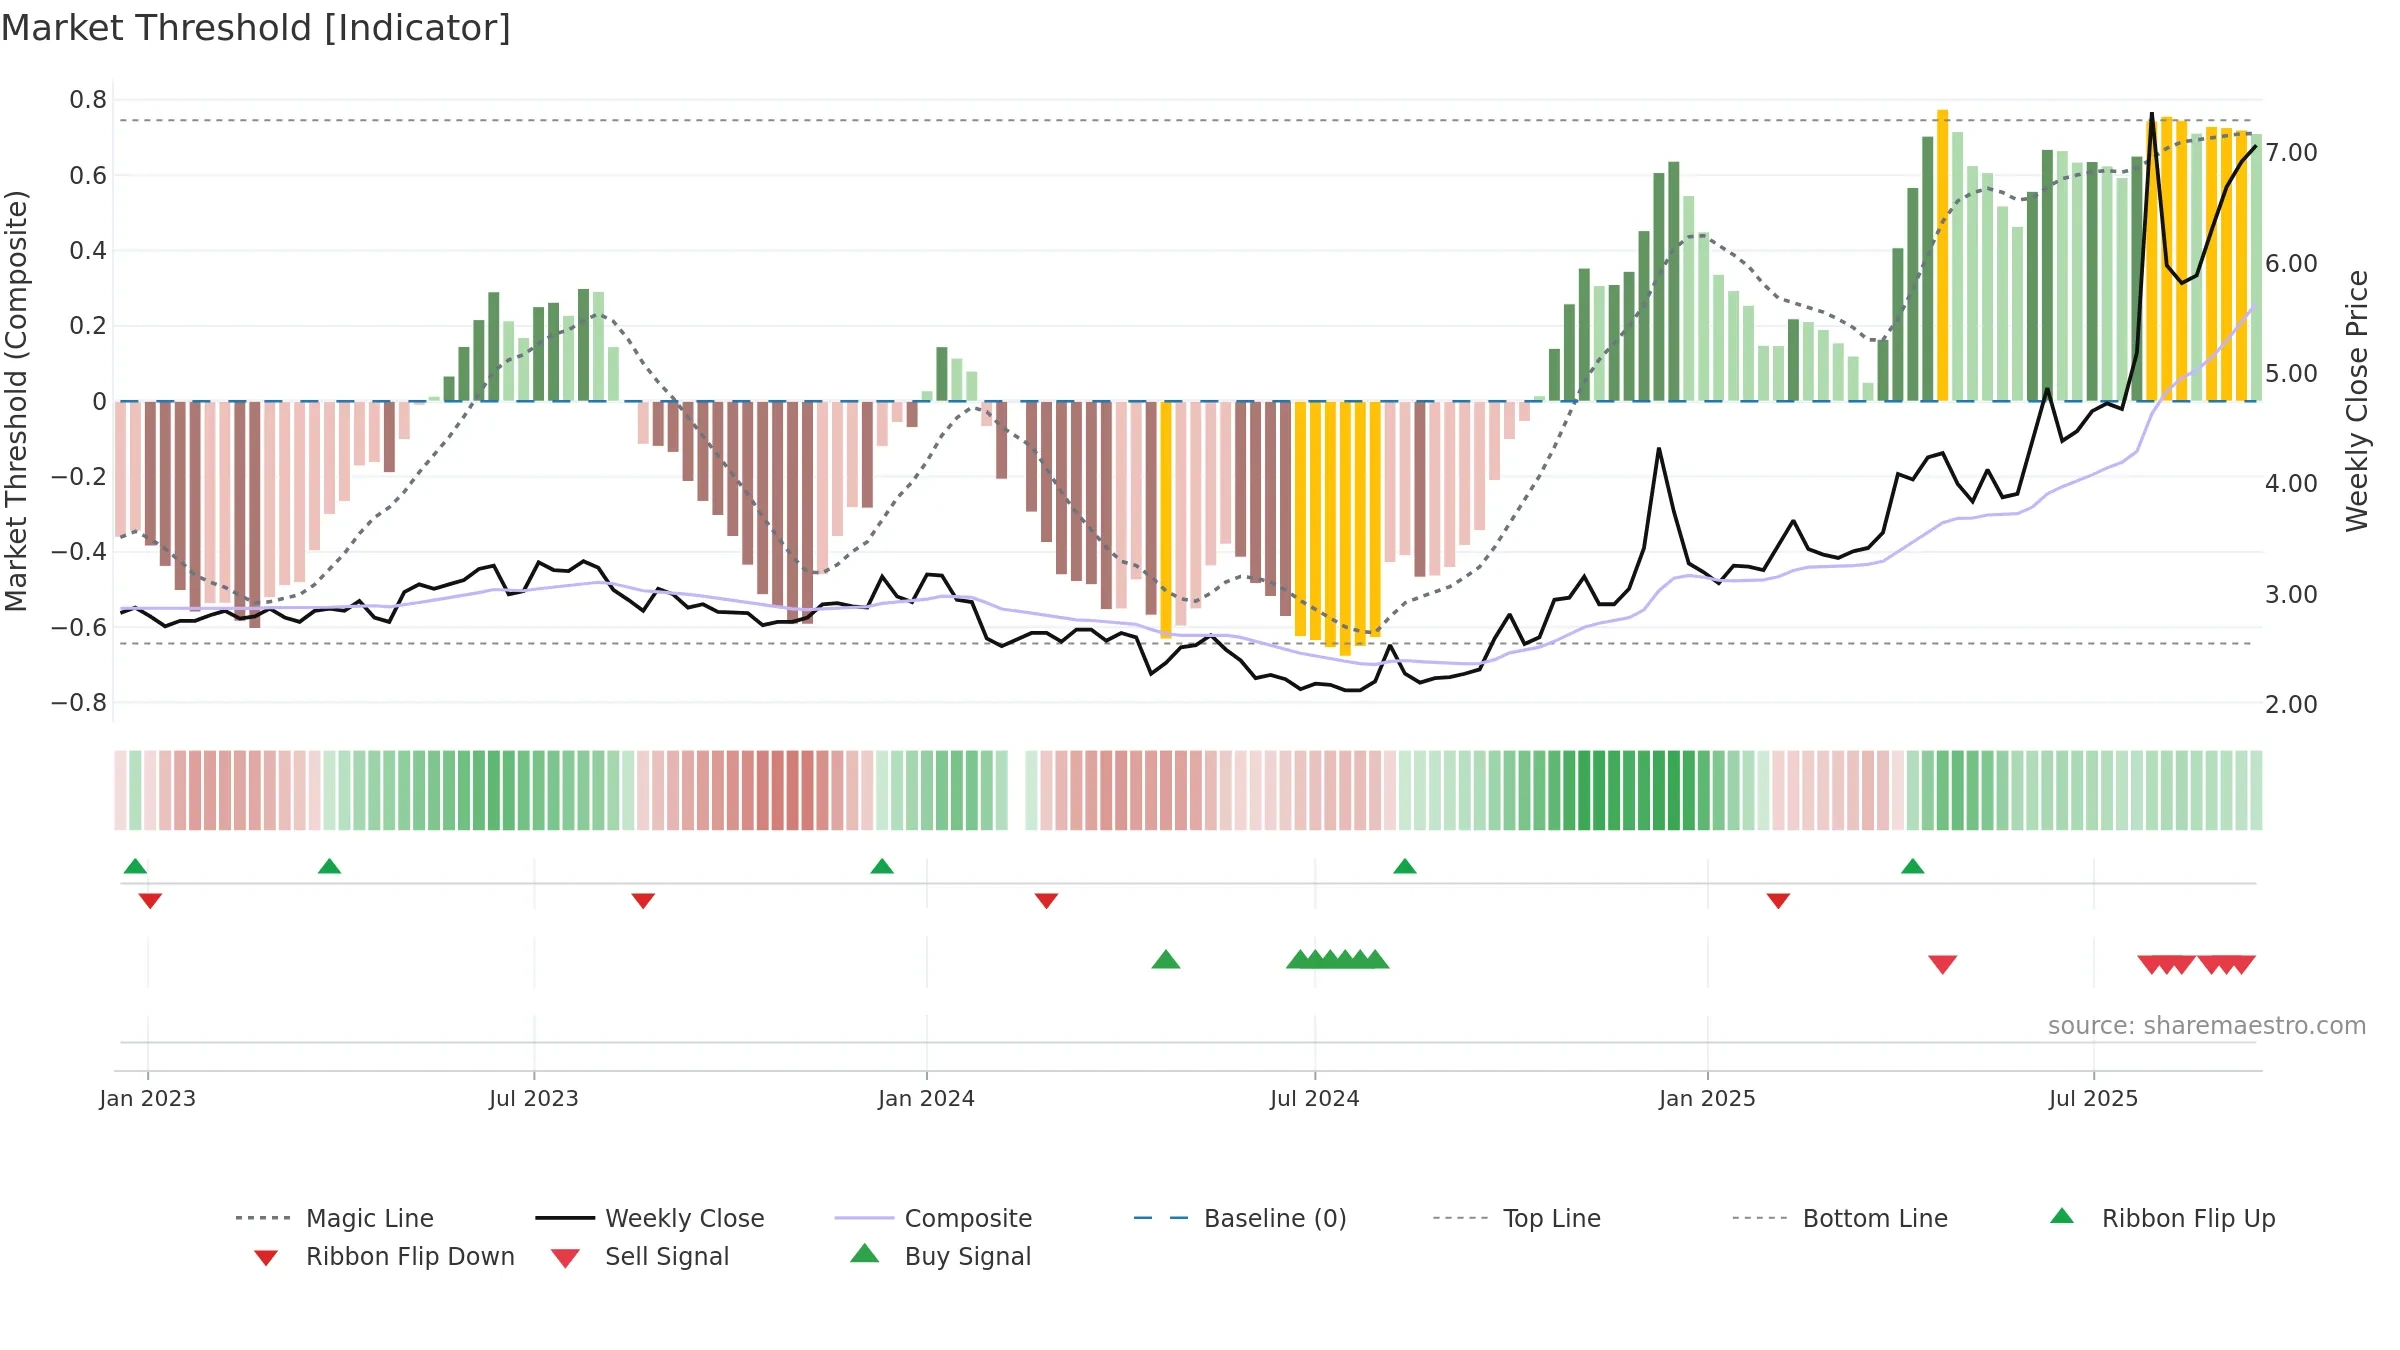Click the red ribbon flip down marker in January 2023
Screen dimensions: 2400x1350
(150, 901)
